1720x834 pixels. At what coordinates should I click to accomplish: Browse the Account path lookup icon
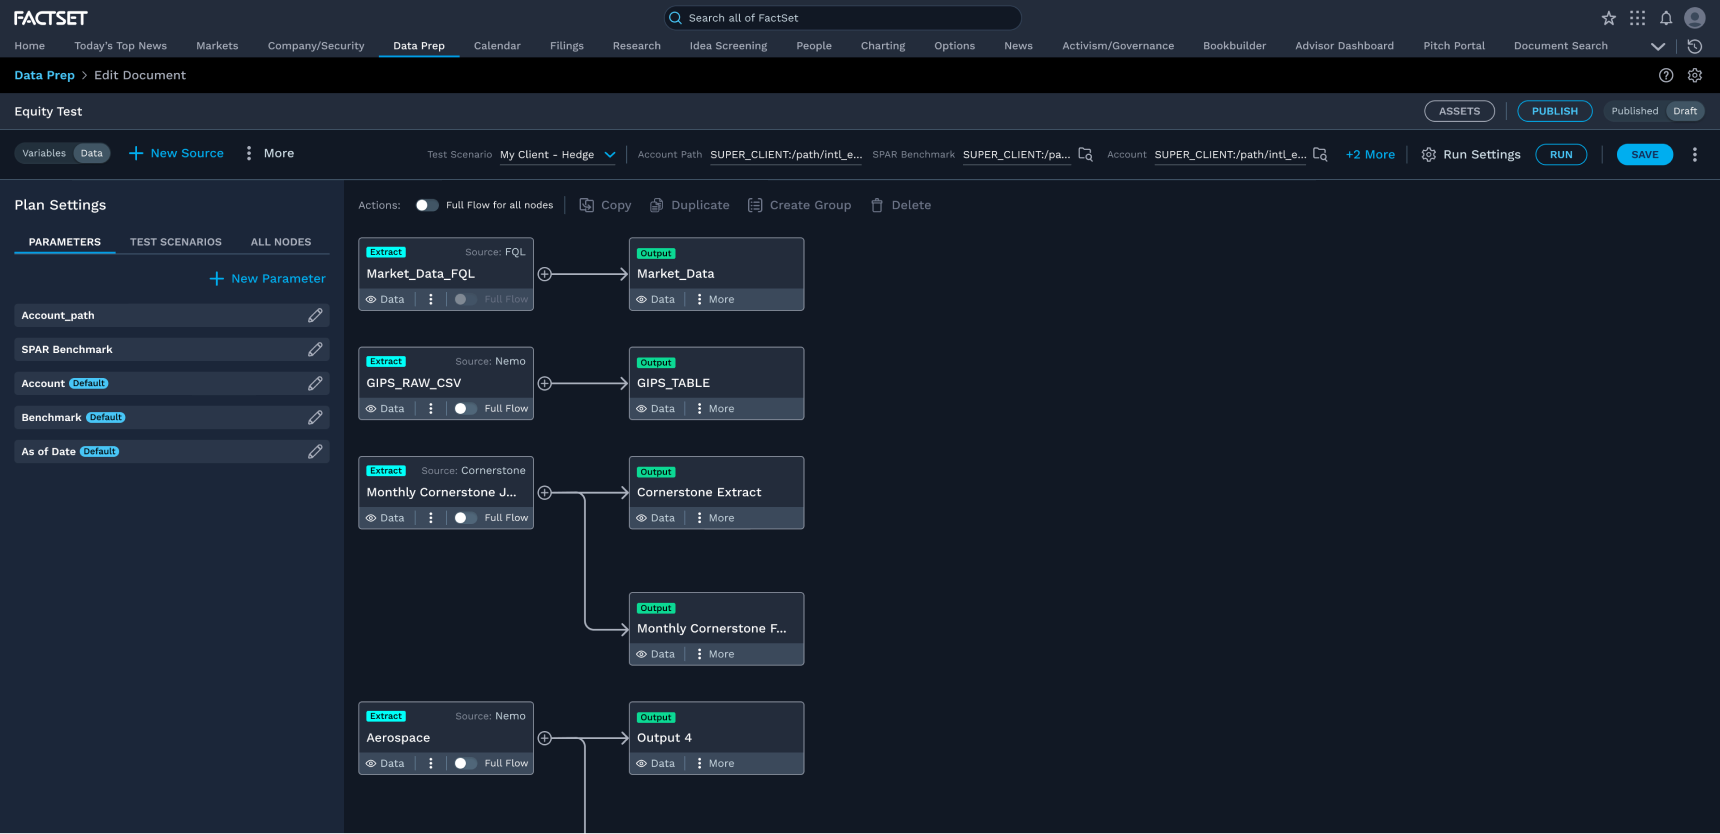pyautogui.click(x=1320, y=154)
